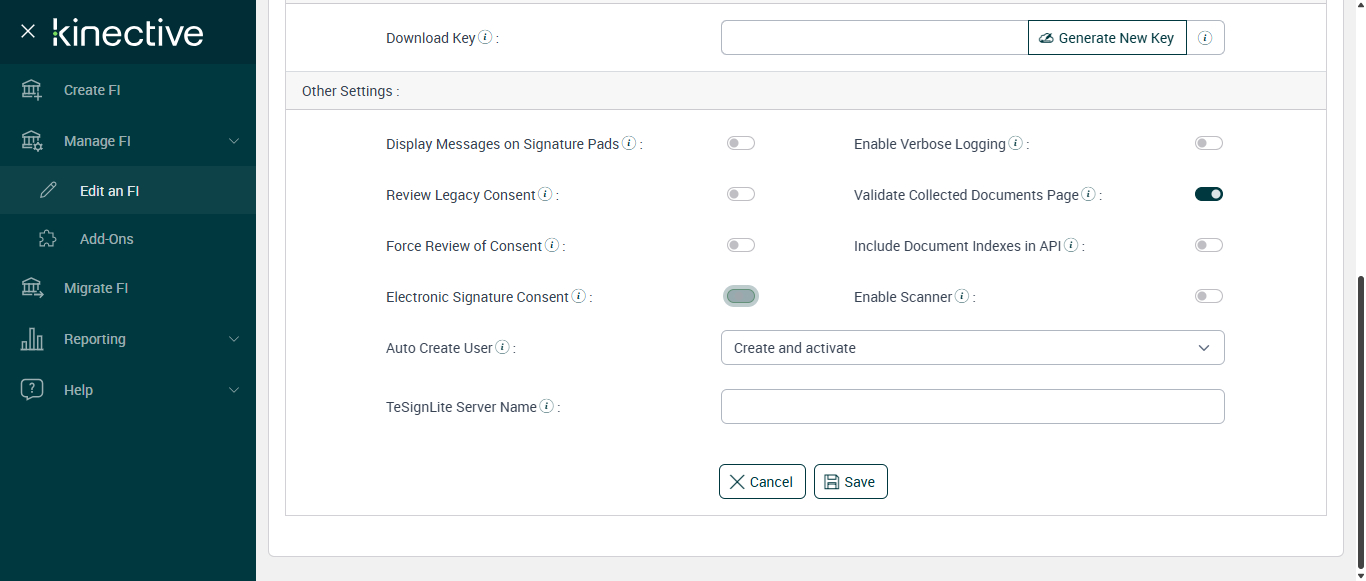Image resolution: width=1366 pixels, height=581 pixels.
Task: Toggle Display Messages on Signature Pads
Action: (741, 144)
